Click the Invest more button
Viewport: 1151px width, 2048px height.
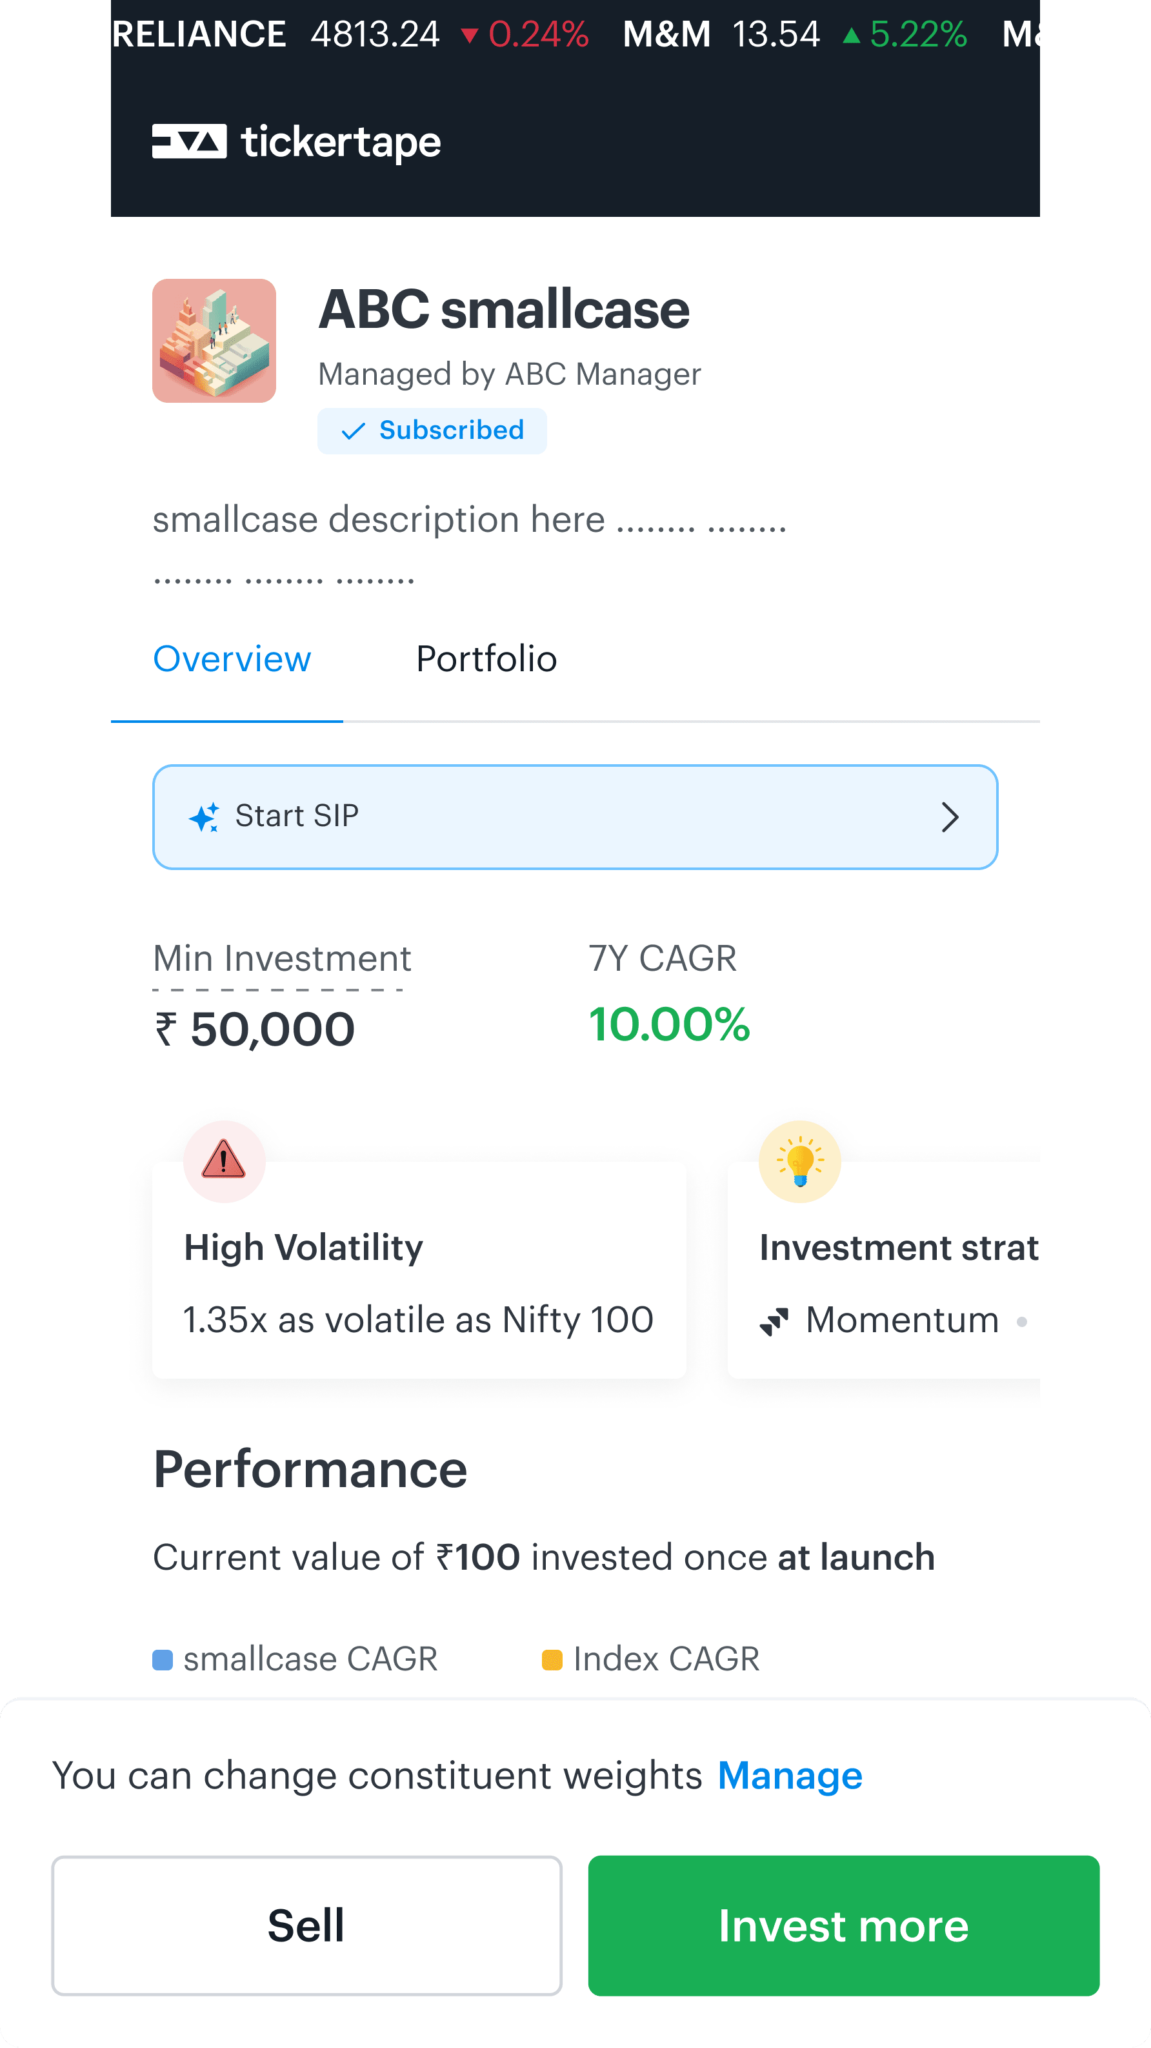coord(843,1925)
